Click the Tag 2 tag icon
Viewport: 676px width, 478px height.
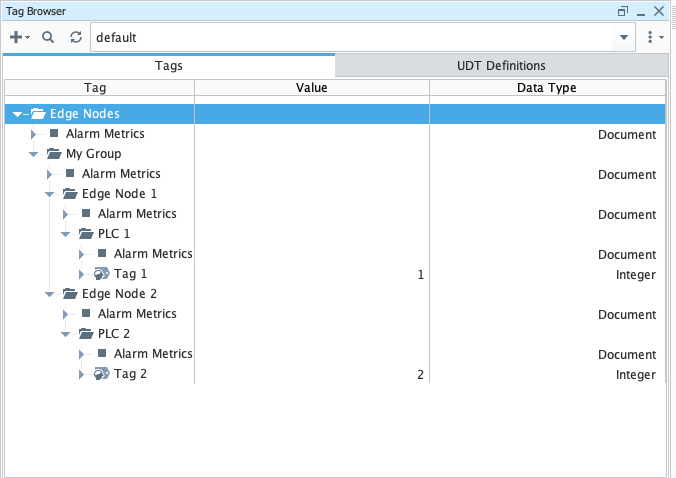tap(101, 374)
